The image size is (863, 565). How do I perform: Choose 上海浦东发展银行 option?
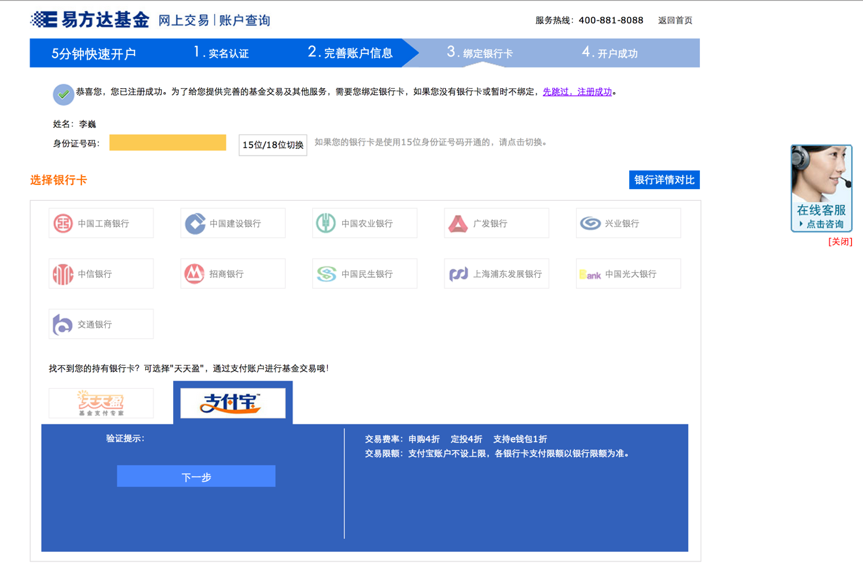point(496,273)
